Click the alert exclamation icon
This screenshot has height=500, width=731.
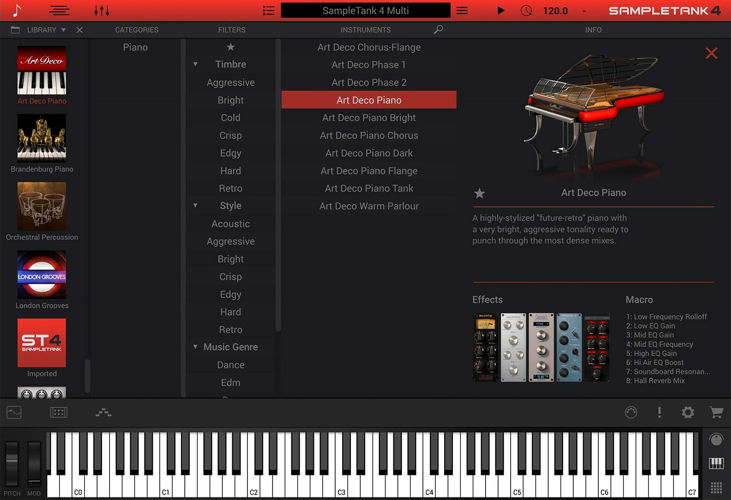pos(659,412)
